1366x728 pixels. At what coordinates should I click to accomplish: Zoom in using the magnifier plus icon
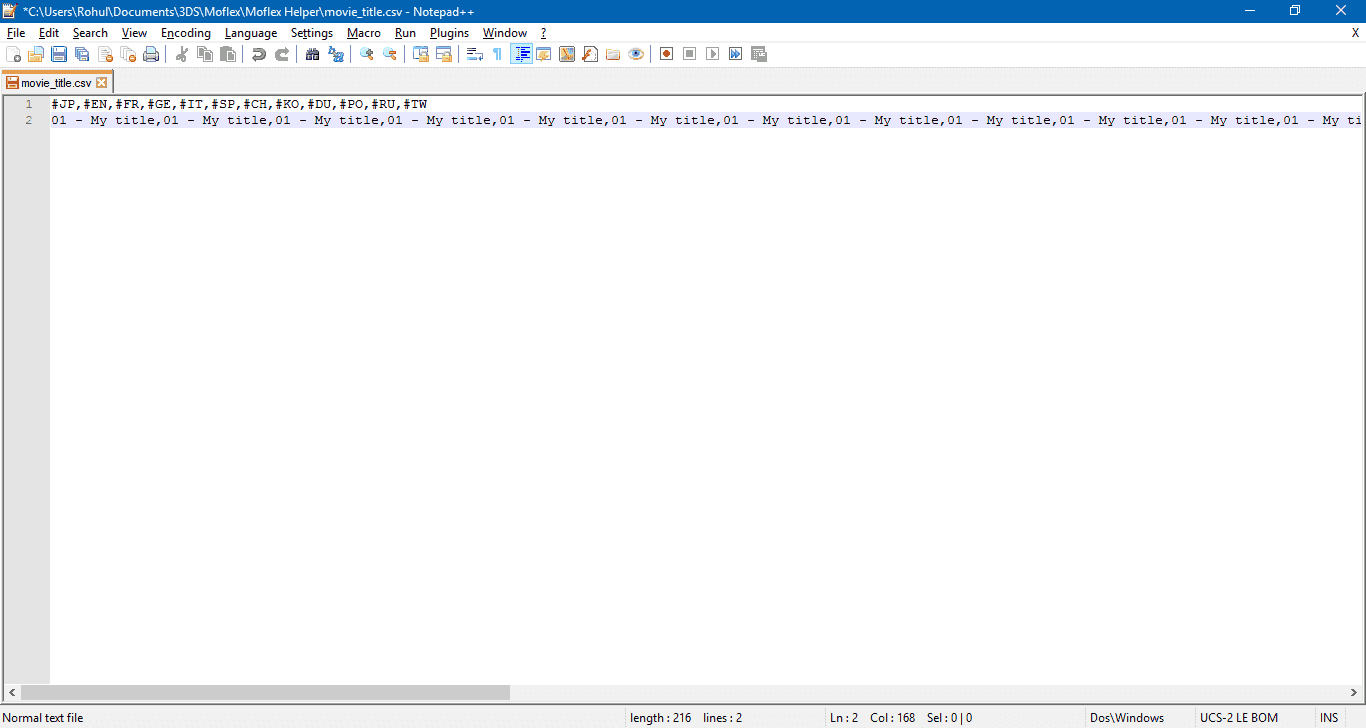click(x=367, y=54)
